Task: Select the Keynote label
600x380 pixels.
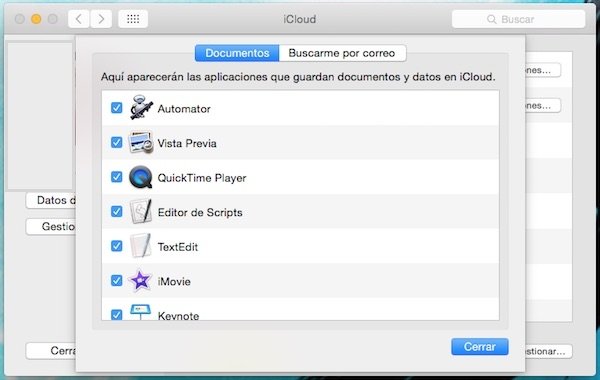Action: click(x=178, y=315)
